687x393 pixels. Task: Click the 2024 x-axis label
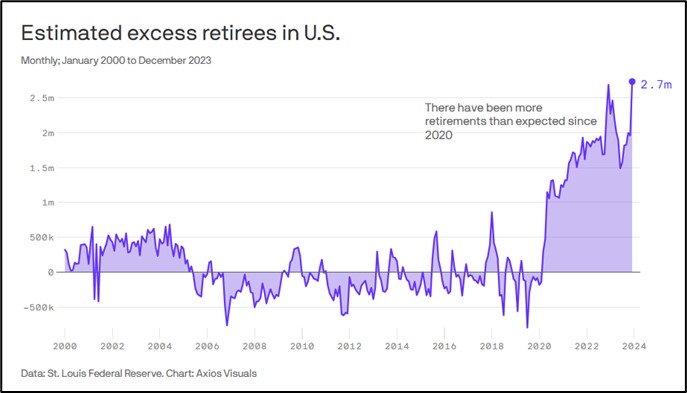[x=634, y=346]
